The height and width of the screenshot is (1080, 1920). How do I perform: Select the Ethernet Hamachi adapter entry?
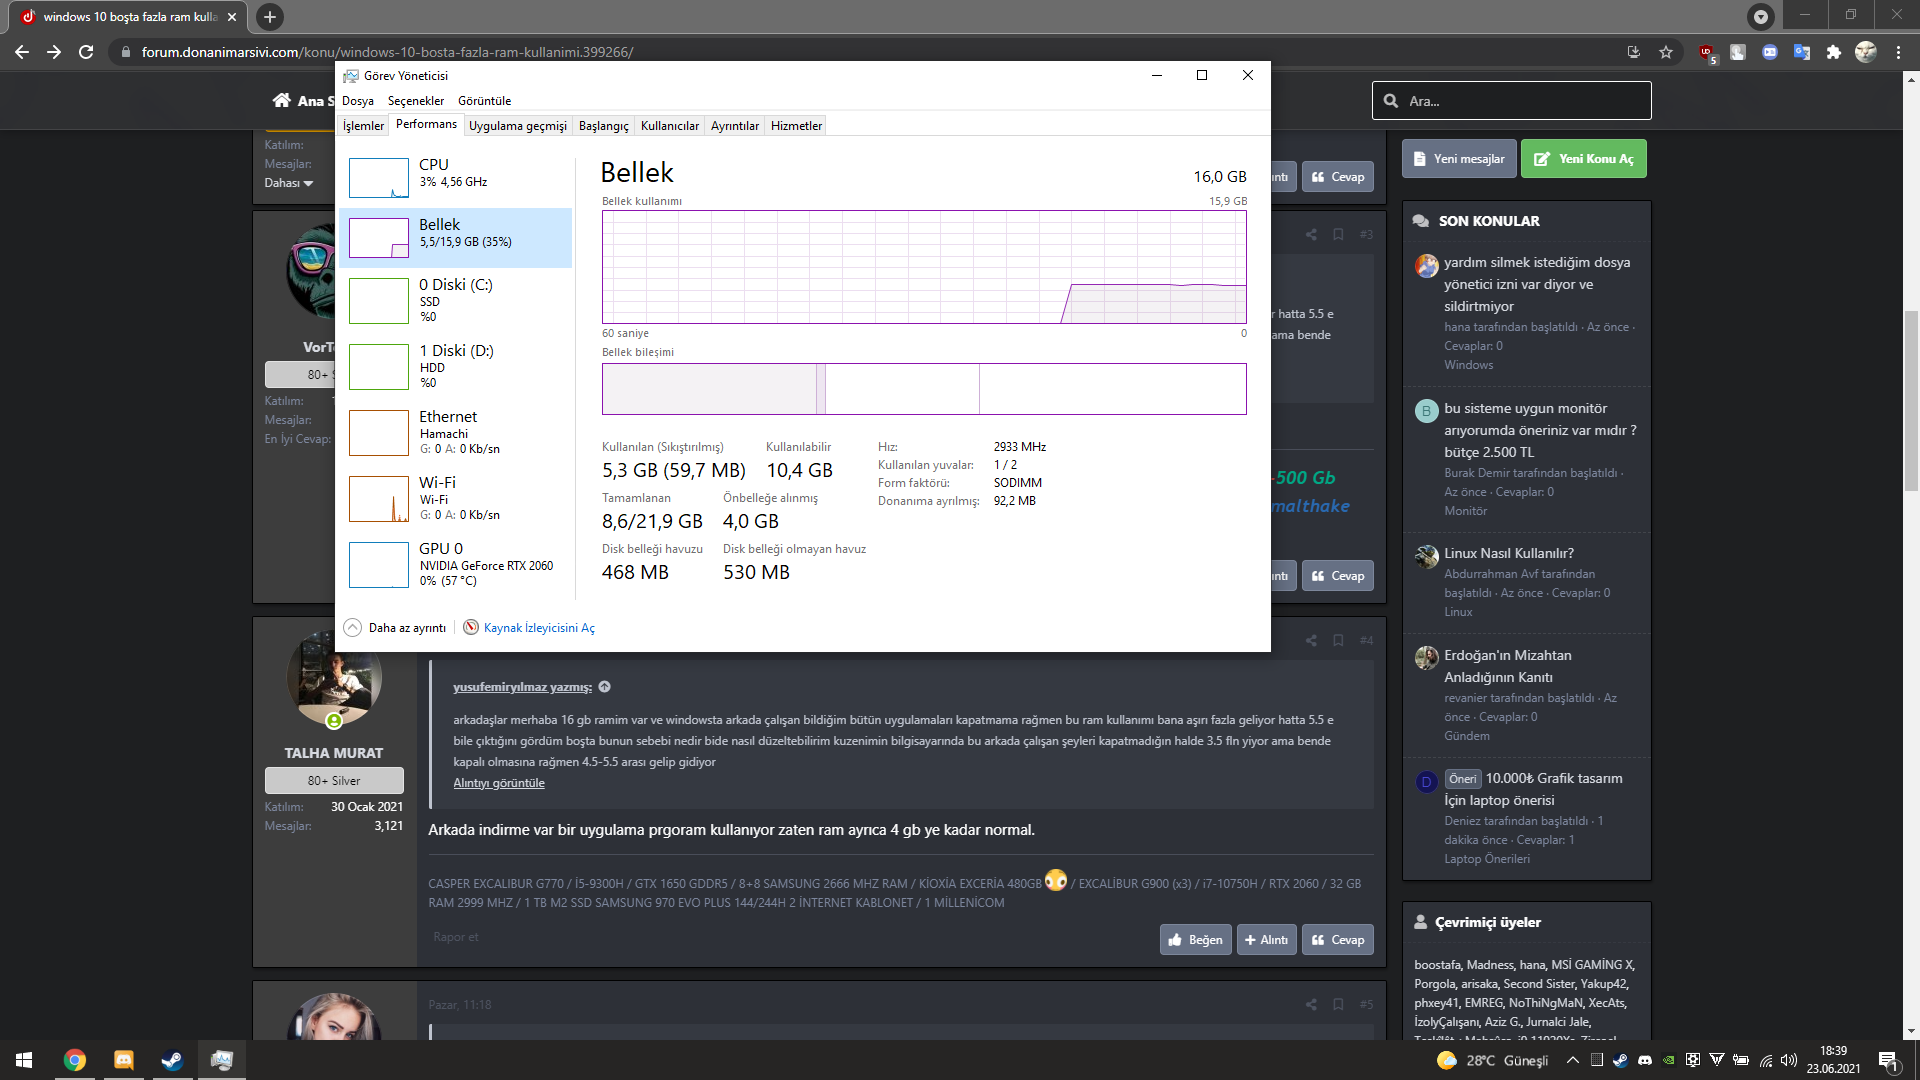455,432
